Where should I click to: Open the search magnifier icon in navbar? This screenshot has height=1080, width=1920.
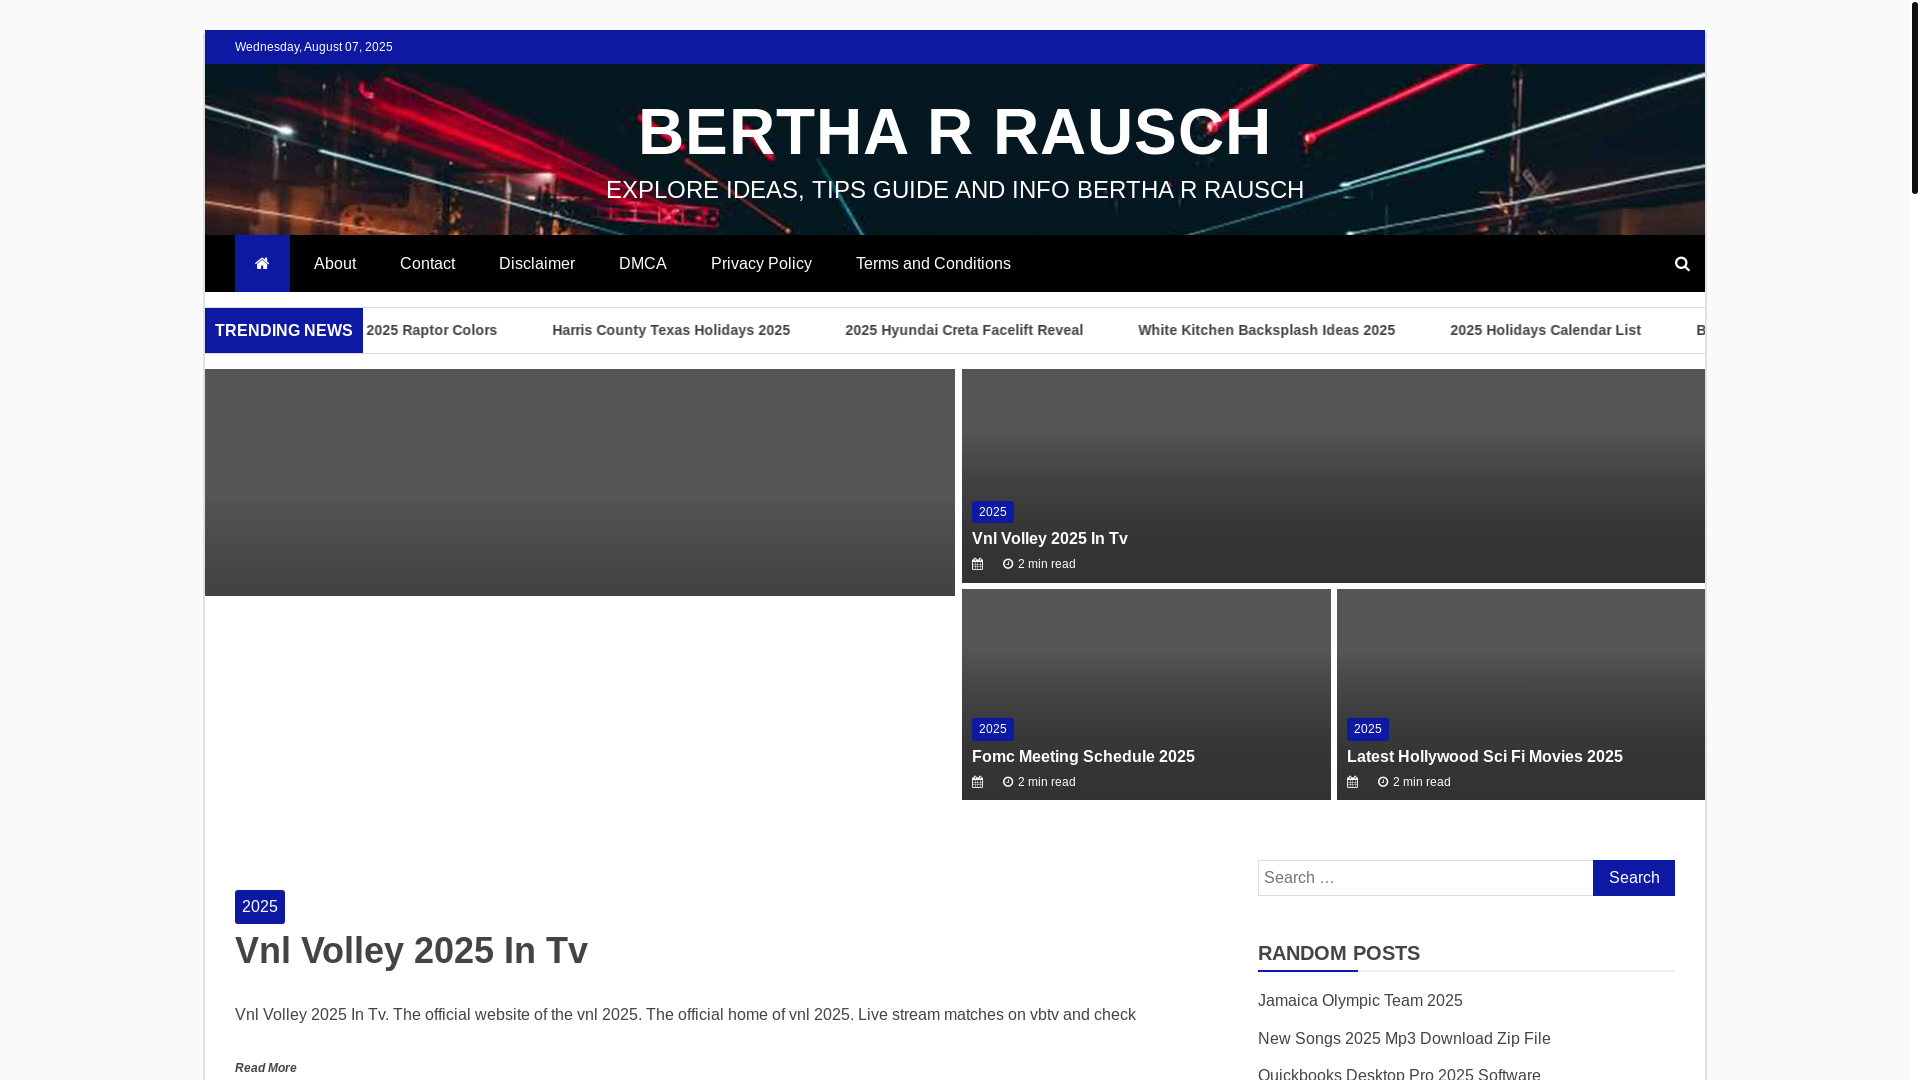[x=1682, y=264]
